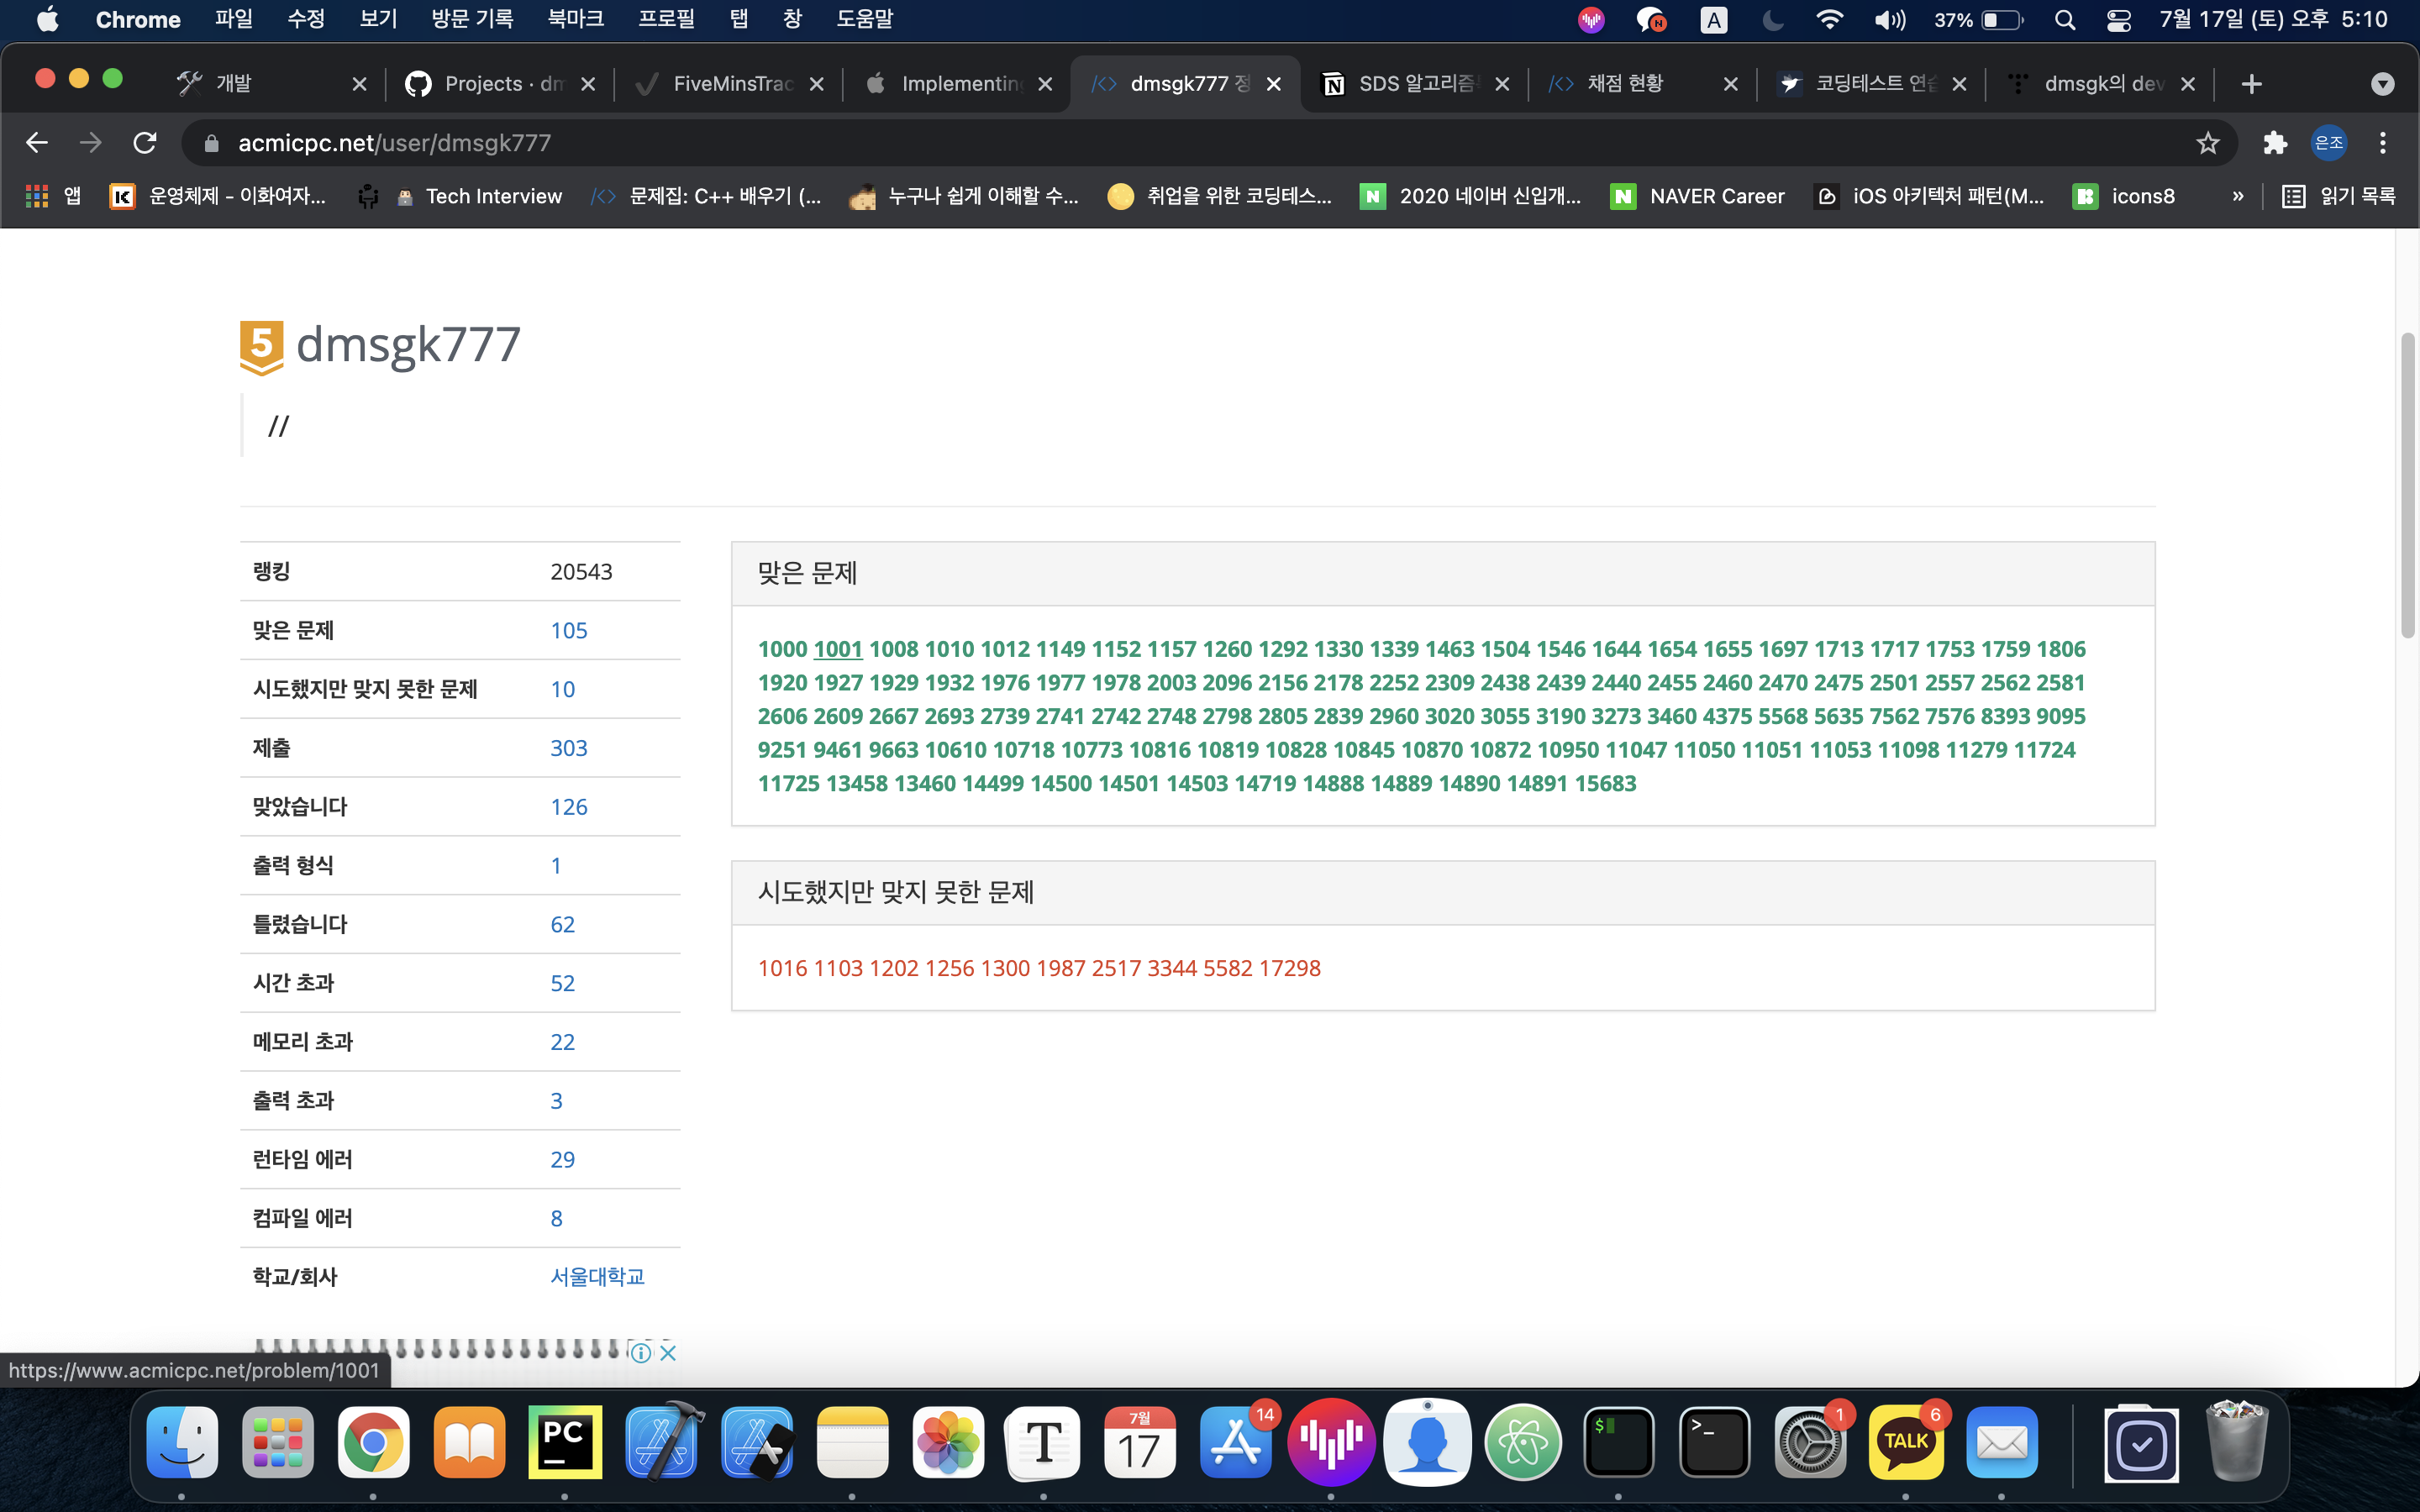Reload the current page
The height and width of the screenshot is (1512, 2420).
[x=145, y=143]
